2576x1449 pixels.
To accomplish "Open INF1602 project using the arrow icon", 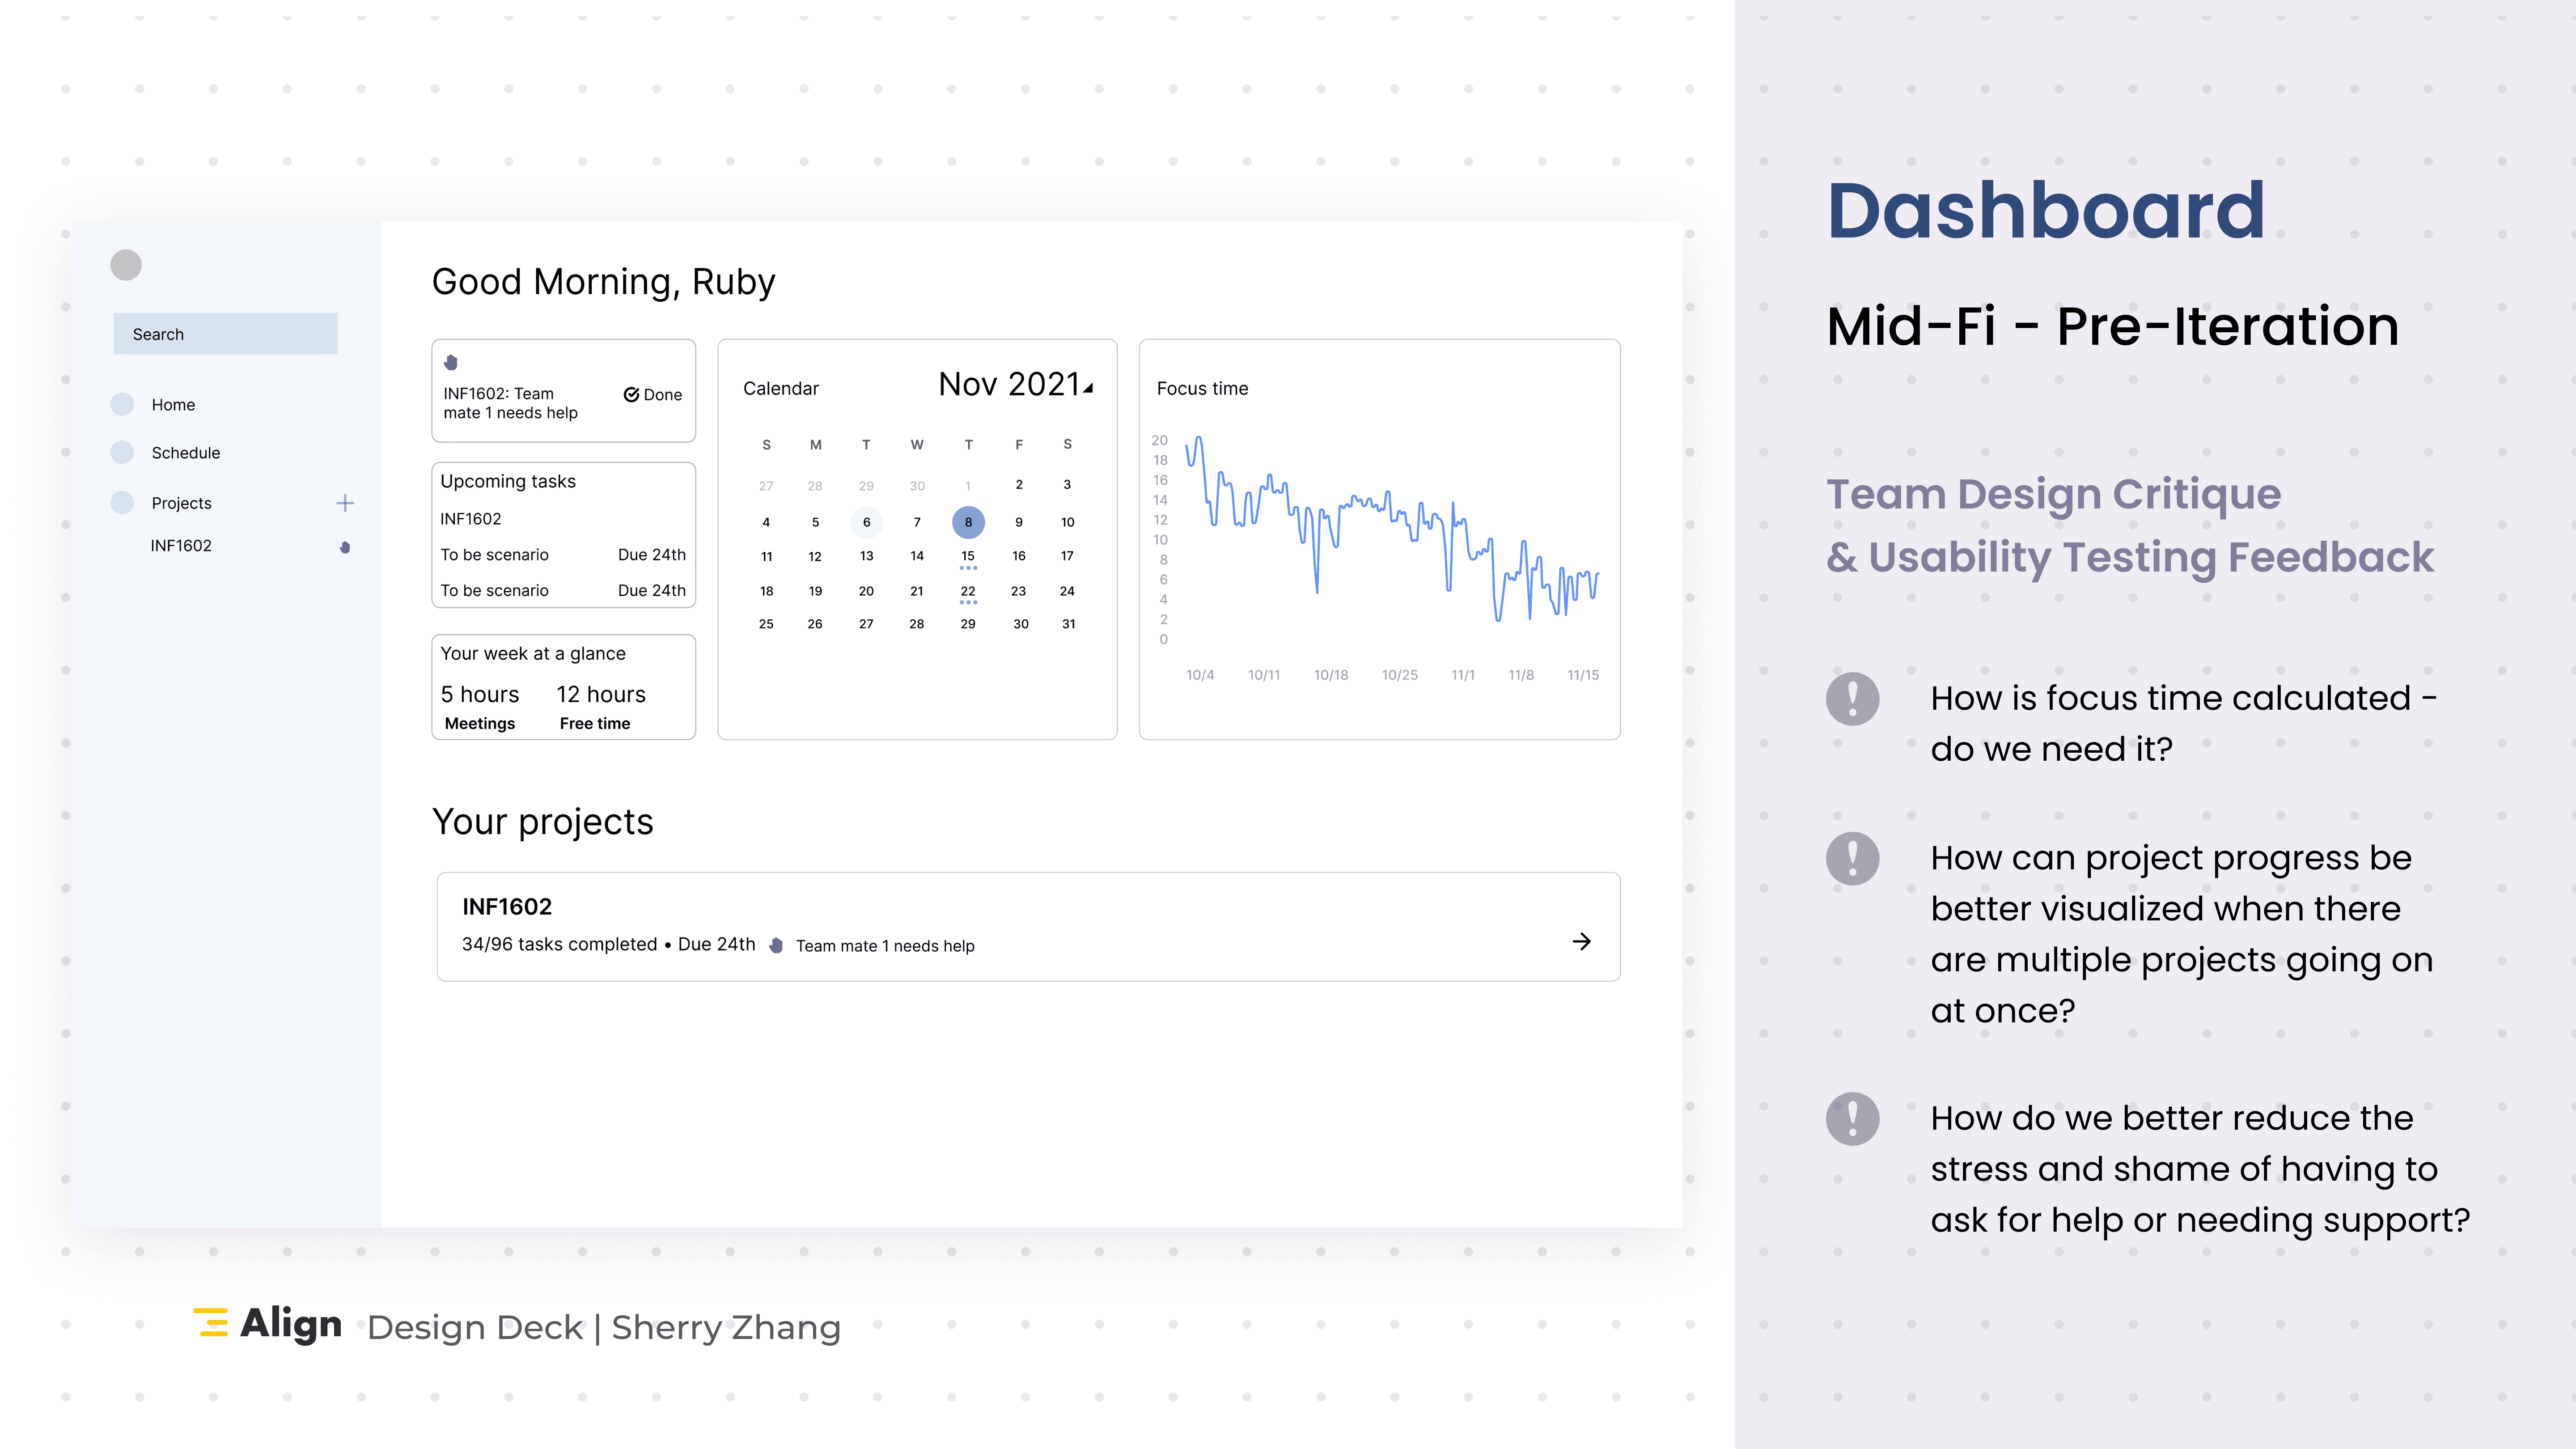I will click(x=1581, y=941).
